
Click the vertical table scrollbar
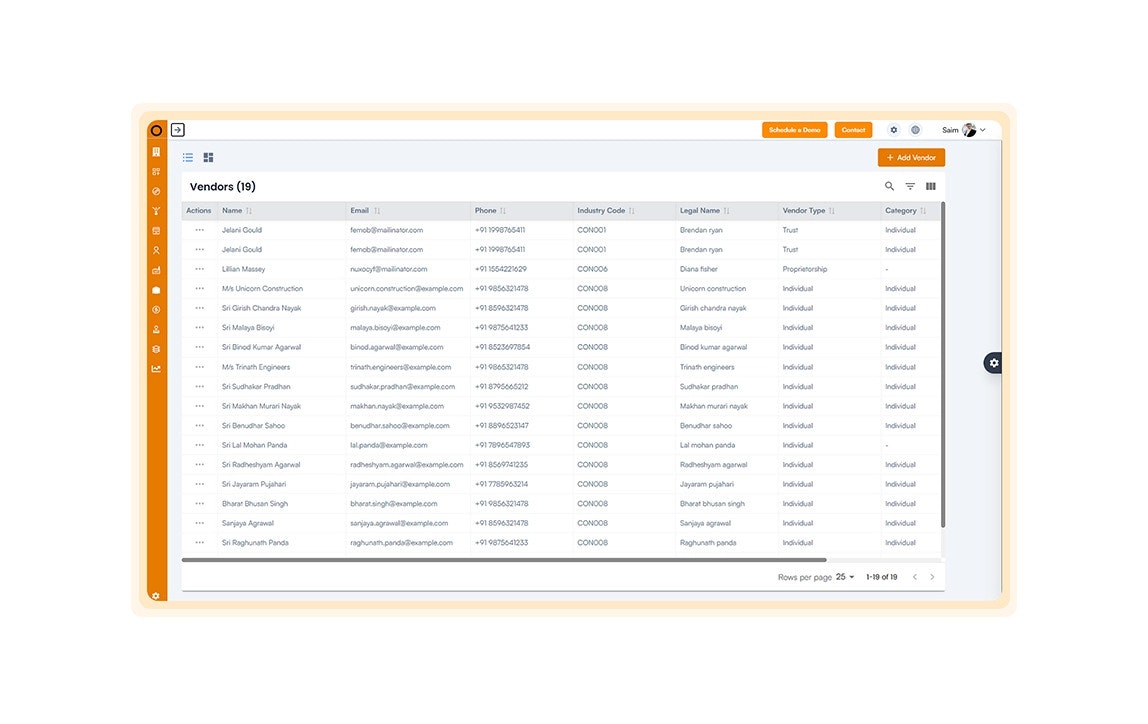click(x=943, y=365)
